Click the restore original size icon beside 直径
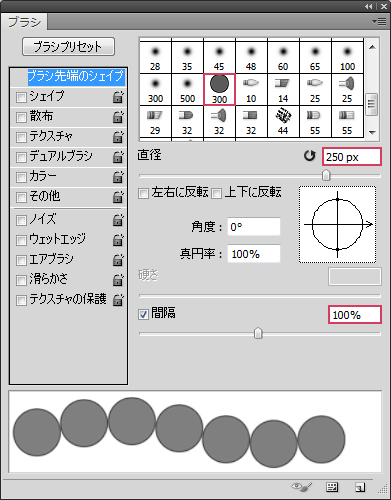391x500 pixels. [x=310, y=156]
